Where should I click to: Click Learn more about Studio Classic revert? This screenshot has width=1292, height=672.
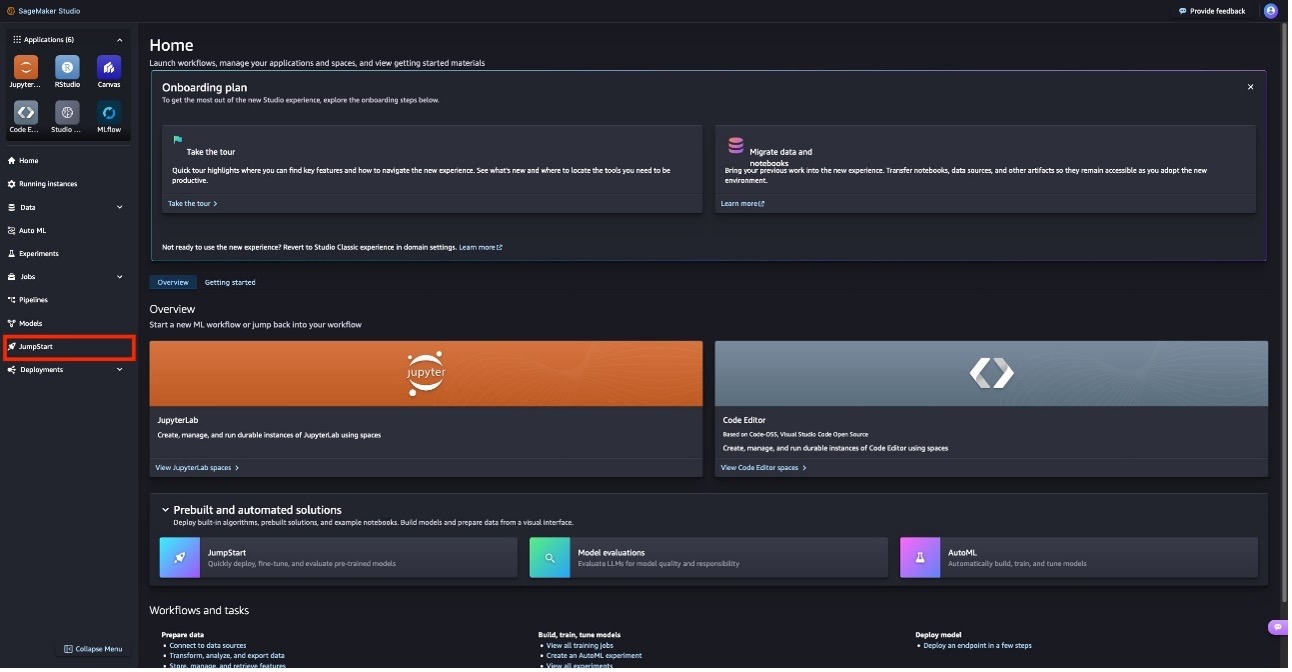(x=481, y=247)
